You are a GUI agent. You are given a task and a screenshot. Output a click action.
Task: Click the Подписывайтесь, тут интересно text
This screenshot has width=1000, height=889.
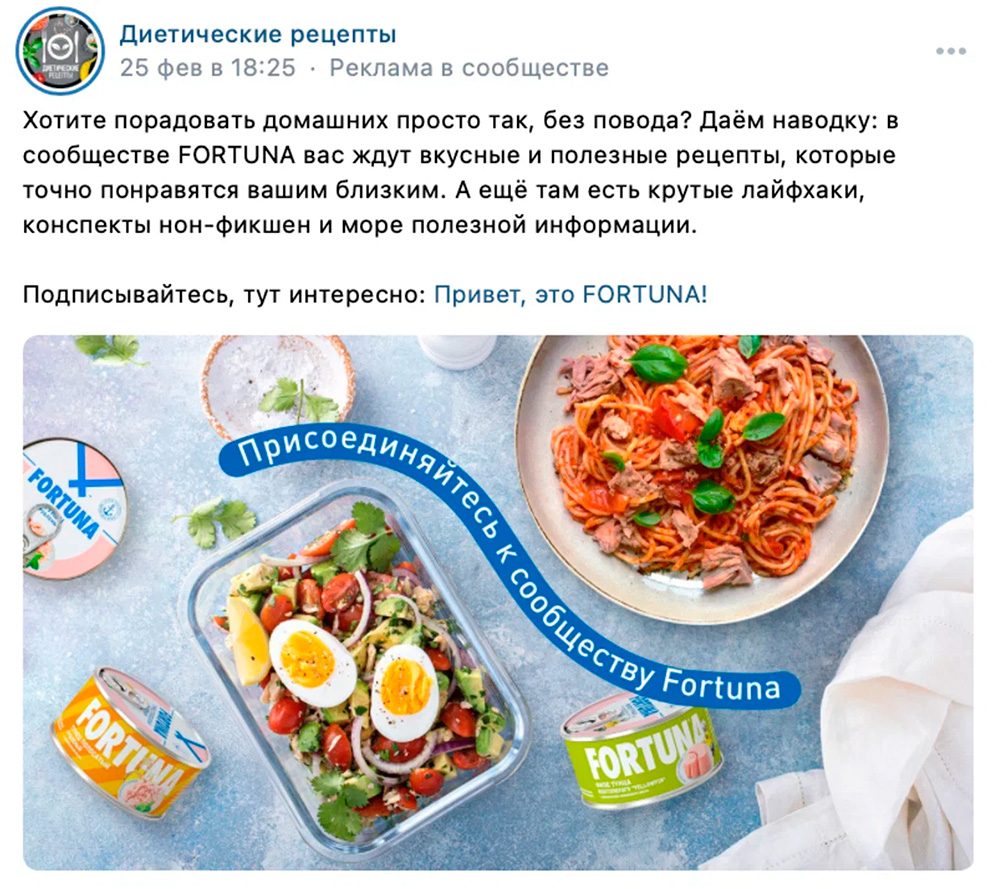[x=224, y=295]
